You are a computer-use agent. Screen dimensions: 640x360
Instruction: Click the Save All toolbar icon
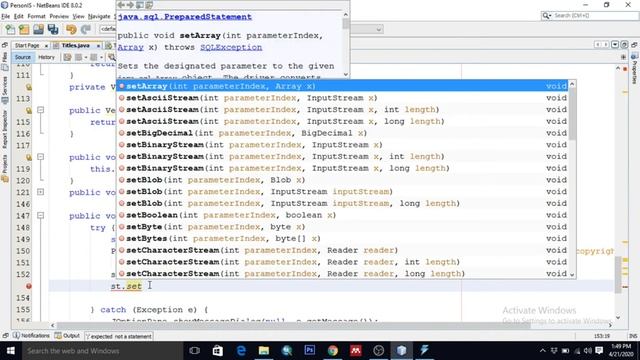point(53,29)
